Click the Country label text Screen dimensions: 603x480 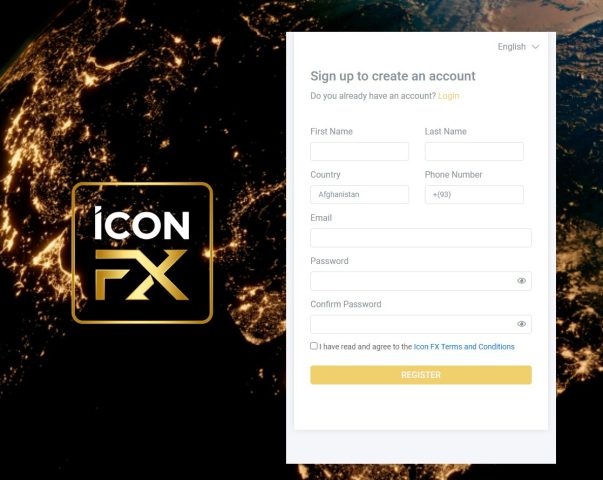coord(325,175)
